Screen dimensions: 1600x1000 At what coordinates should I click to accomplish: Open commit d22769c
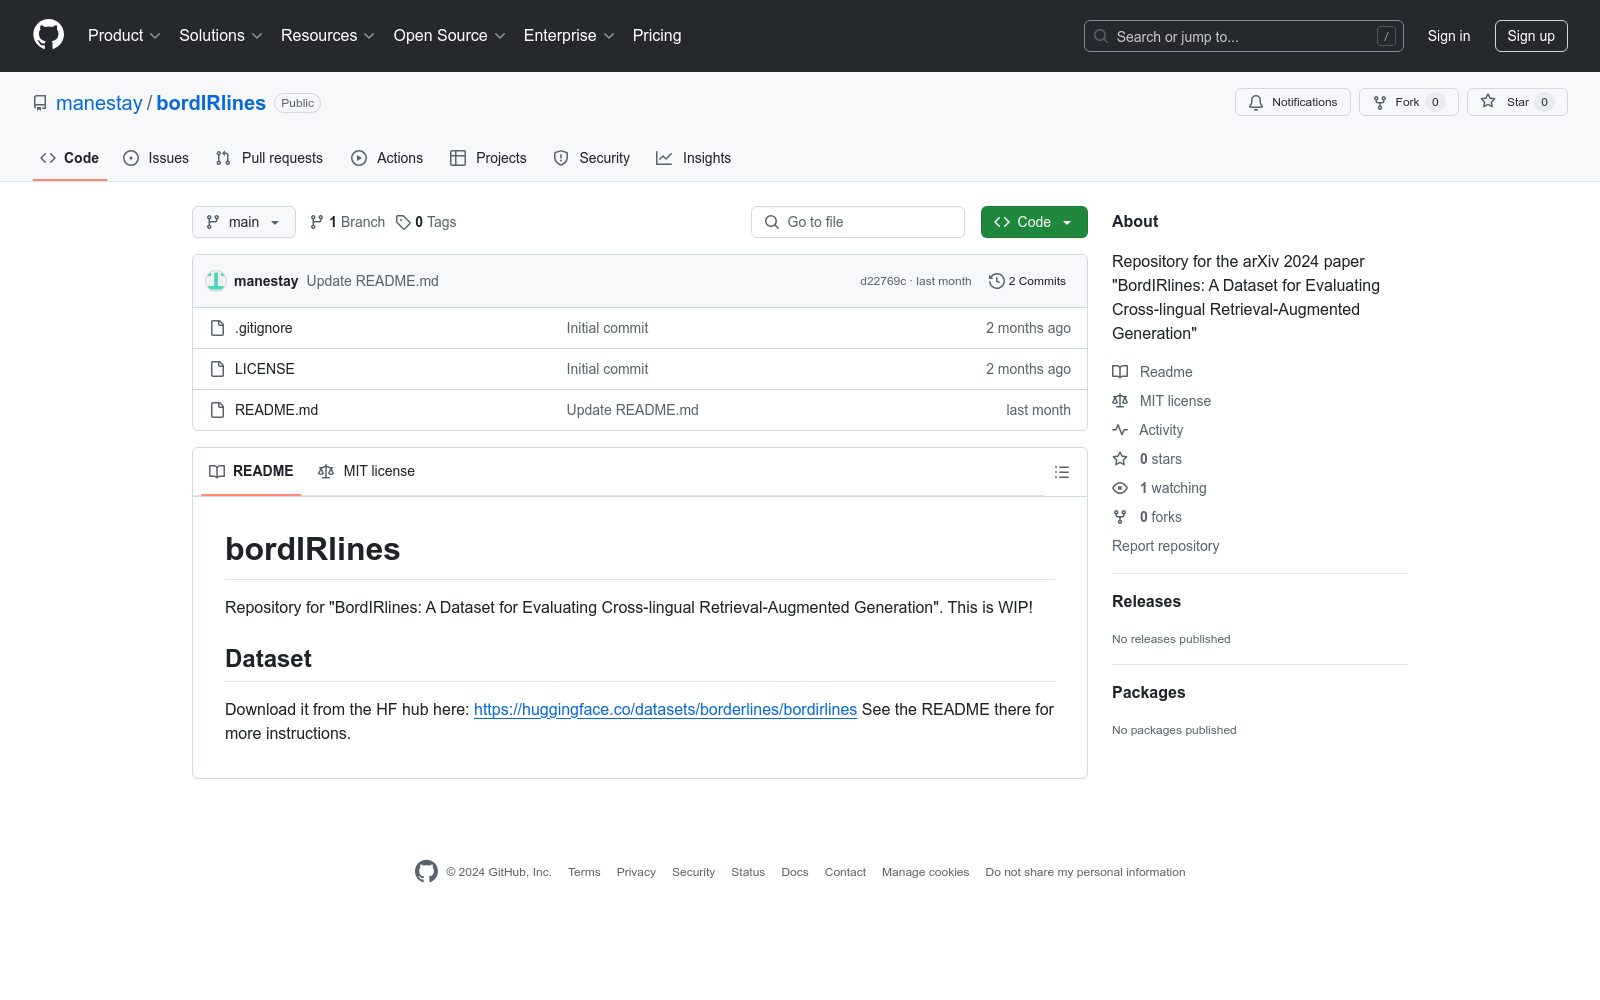click(883, 281)
